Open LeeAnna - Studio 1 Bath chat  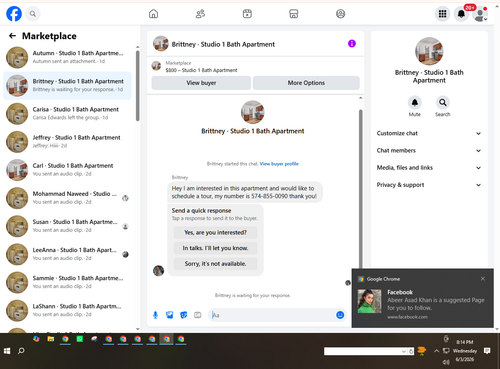pyautogui.click(x=67, y=254)
